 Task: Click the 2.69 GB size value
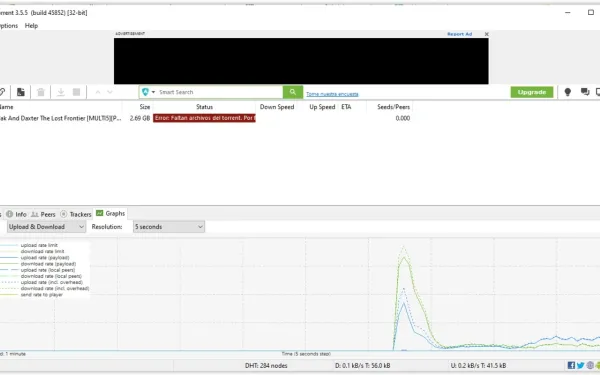tap(140, 118)
